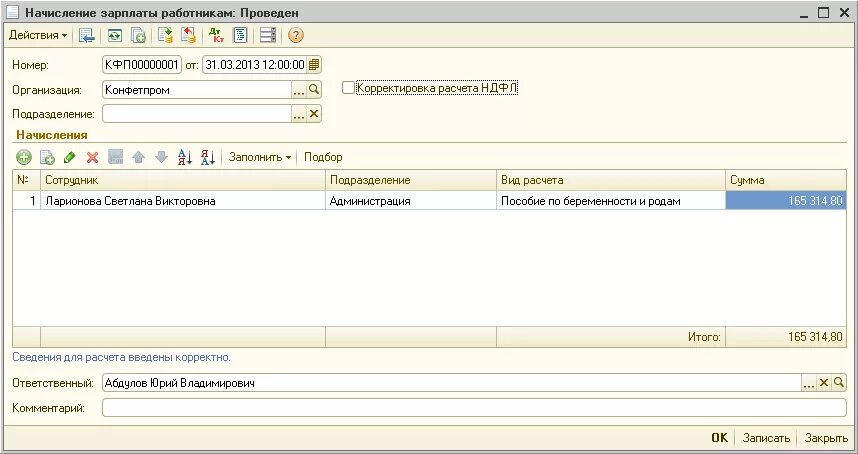This screenshot has width=858, height=454.
Task: Click ellipsis select button for Ответственный
Action: 809,383
